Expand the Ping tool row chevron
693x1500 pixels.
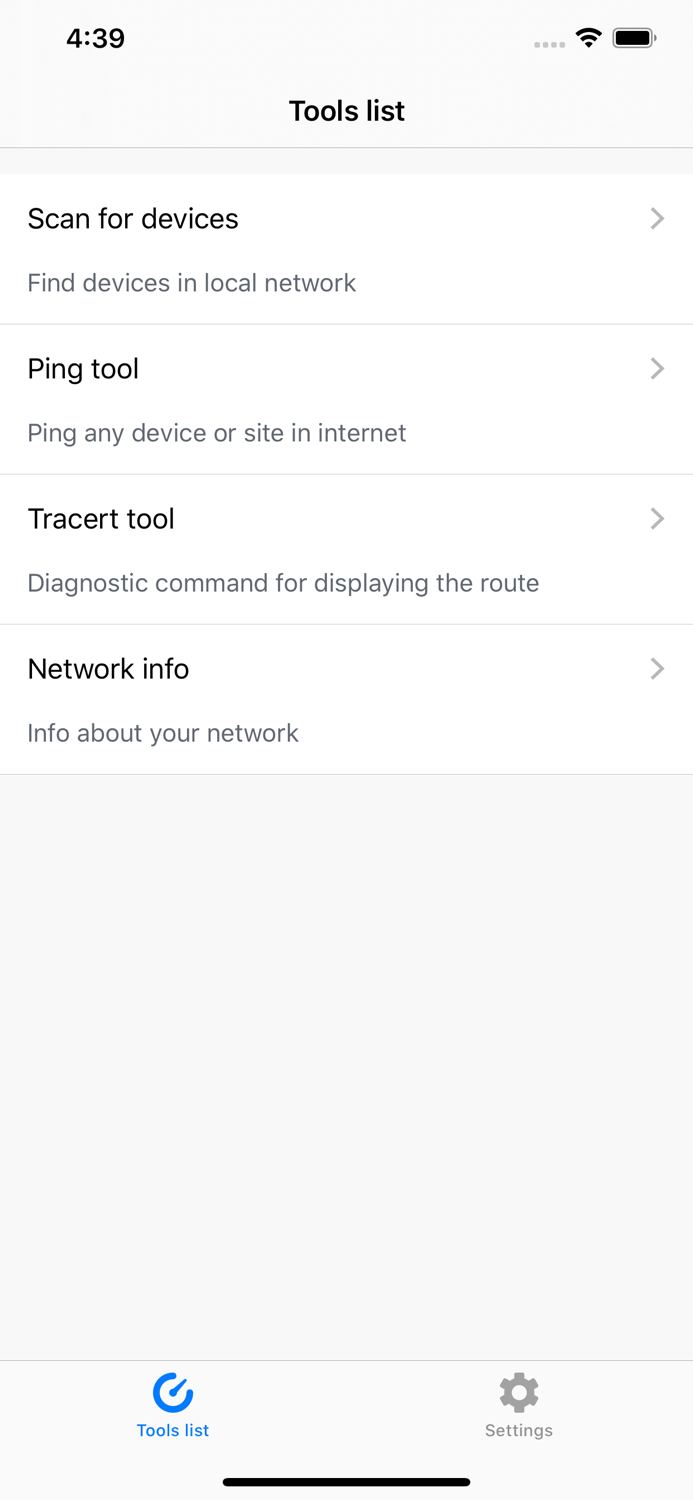click(x=657, y=369)
